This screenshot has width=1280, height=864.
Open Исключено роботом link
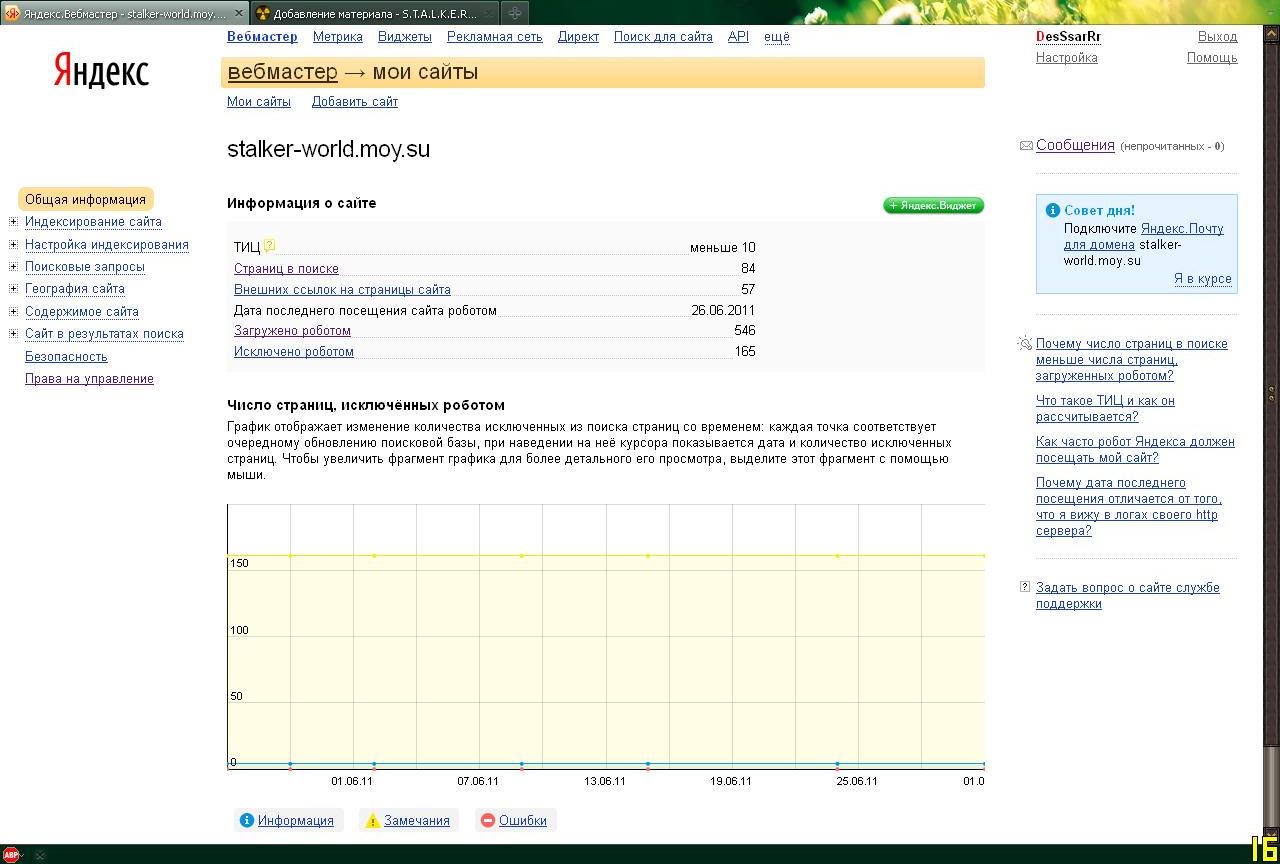pos(294,351)
